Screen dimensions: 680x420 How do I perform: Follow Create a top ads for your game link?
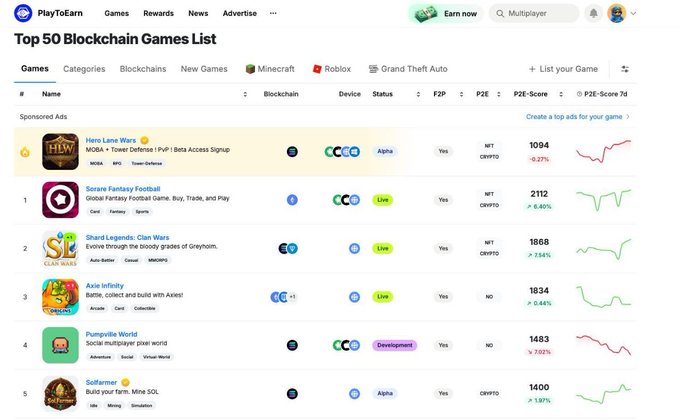[578, 117]
